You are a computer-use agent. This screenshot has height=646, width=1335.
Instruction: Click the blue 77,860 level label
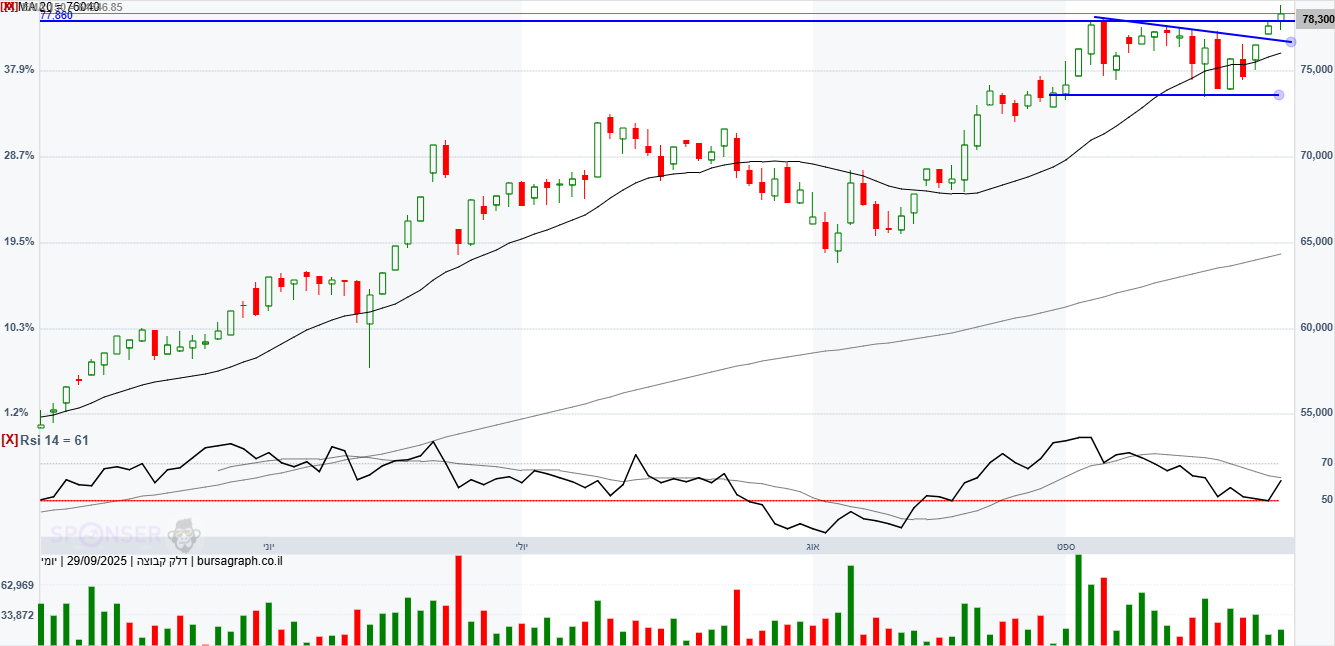click(56, 16)
